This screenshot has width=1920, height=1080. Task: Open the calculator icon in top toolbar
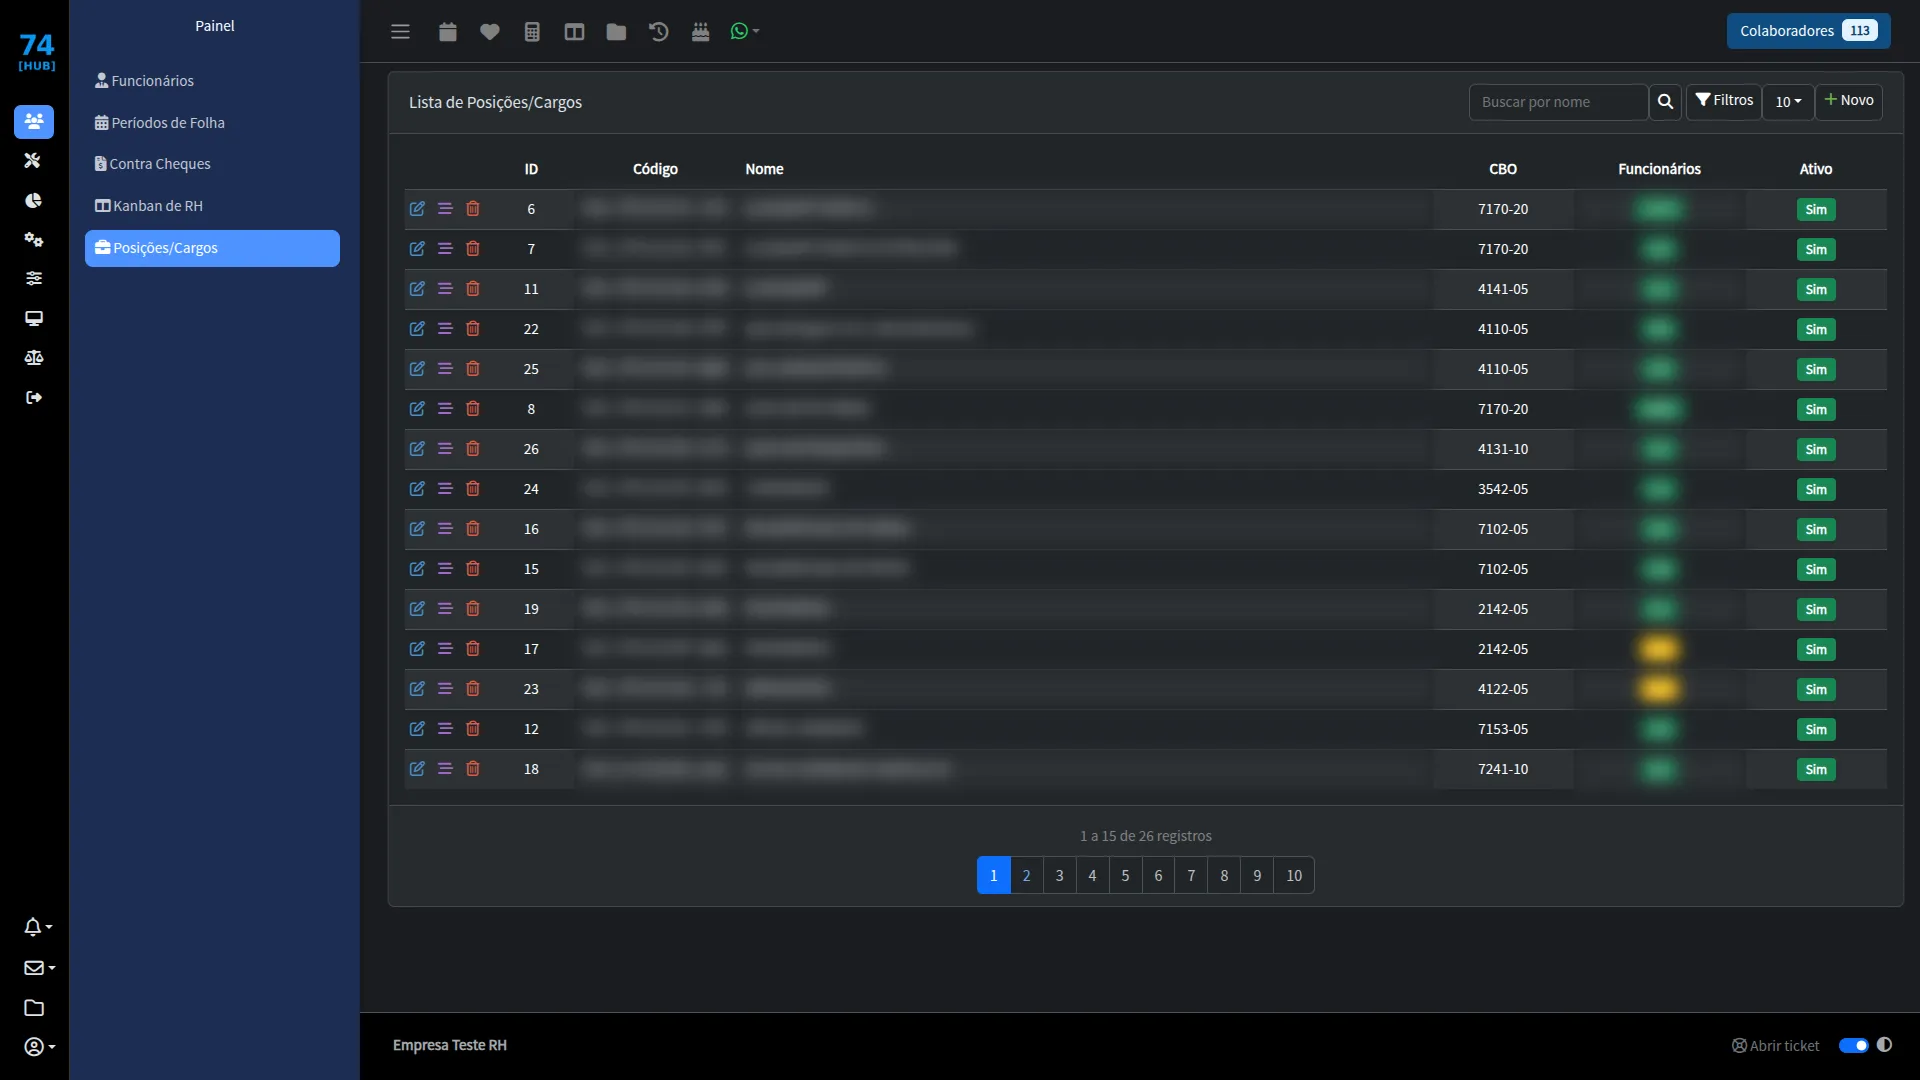(x=532, y=32)
